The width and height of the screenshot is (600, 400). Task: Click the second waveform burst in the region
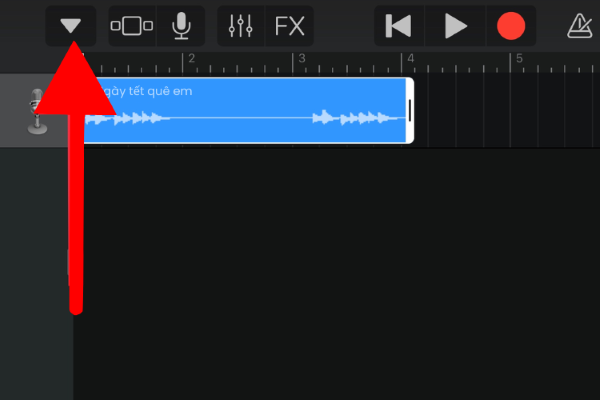tap(356, 118)
